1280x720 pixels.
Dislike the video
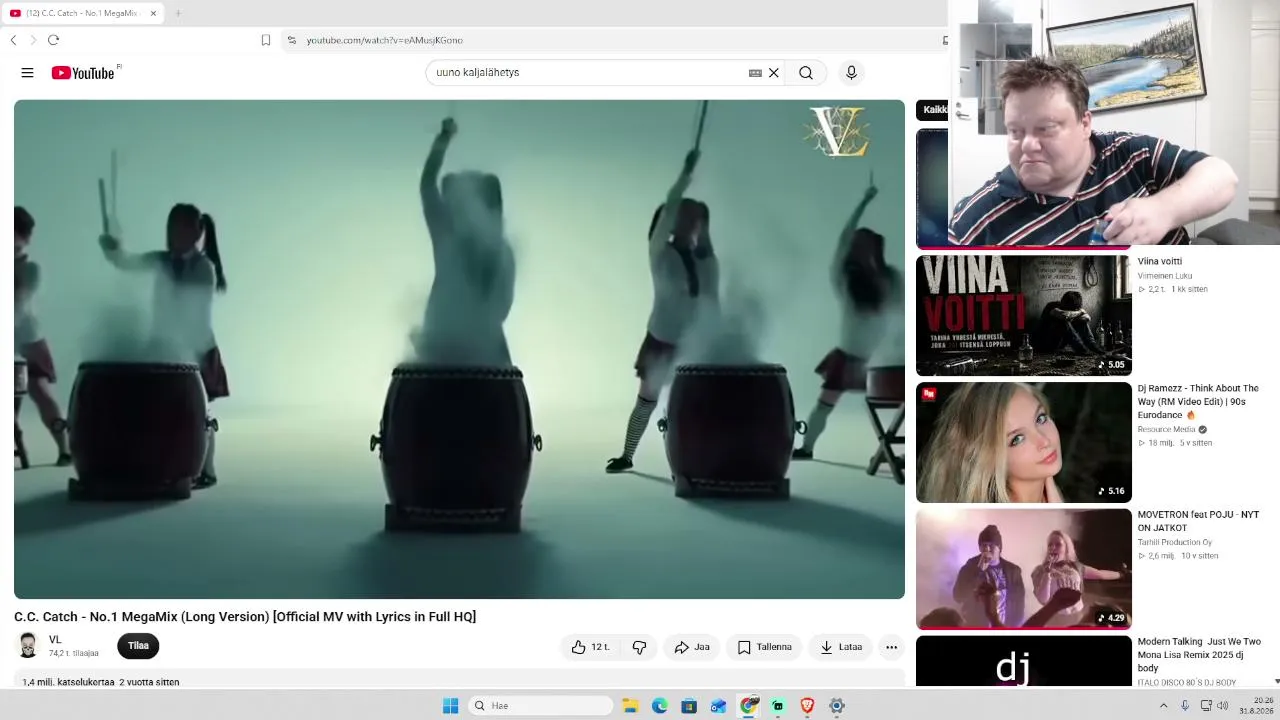[x=639, y=647]
